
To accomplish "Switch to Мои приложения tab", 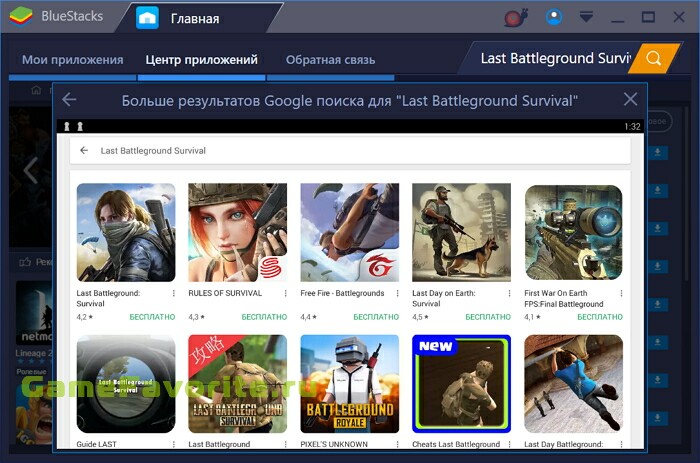I will click(72, 60).
